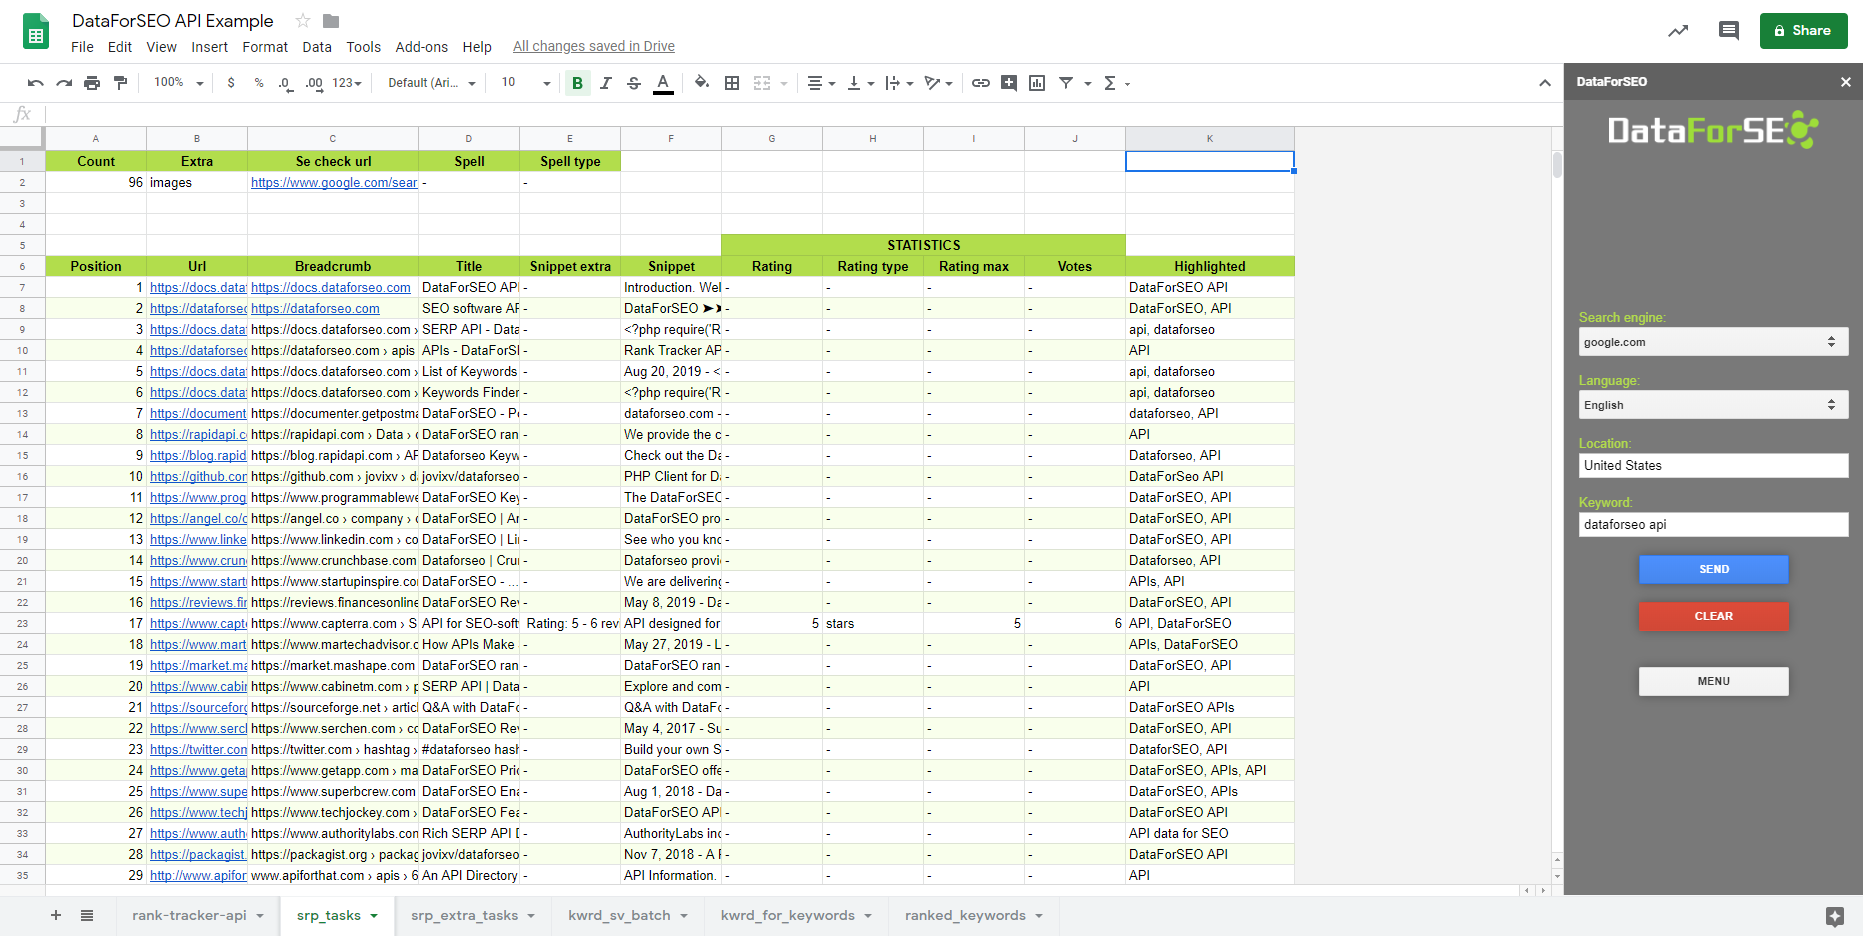Open text wrapping options
The image size is (1863, 936).
(x=899, y=83)
